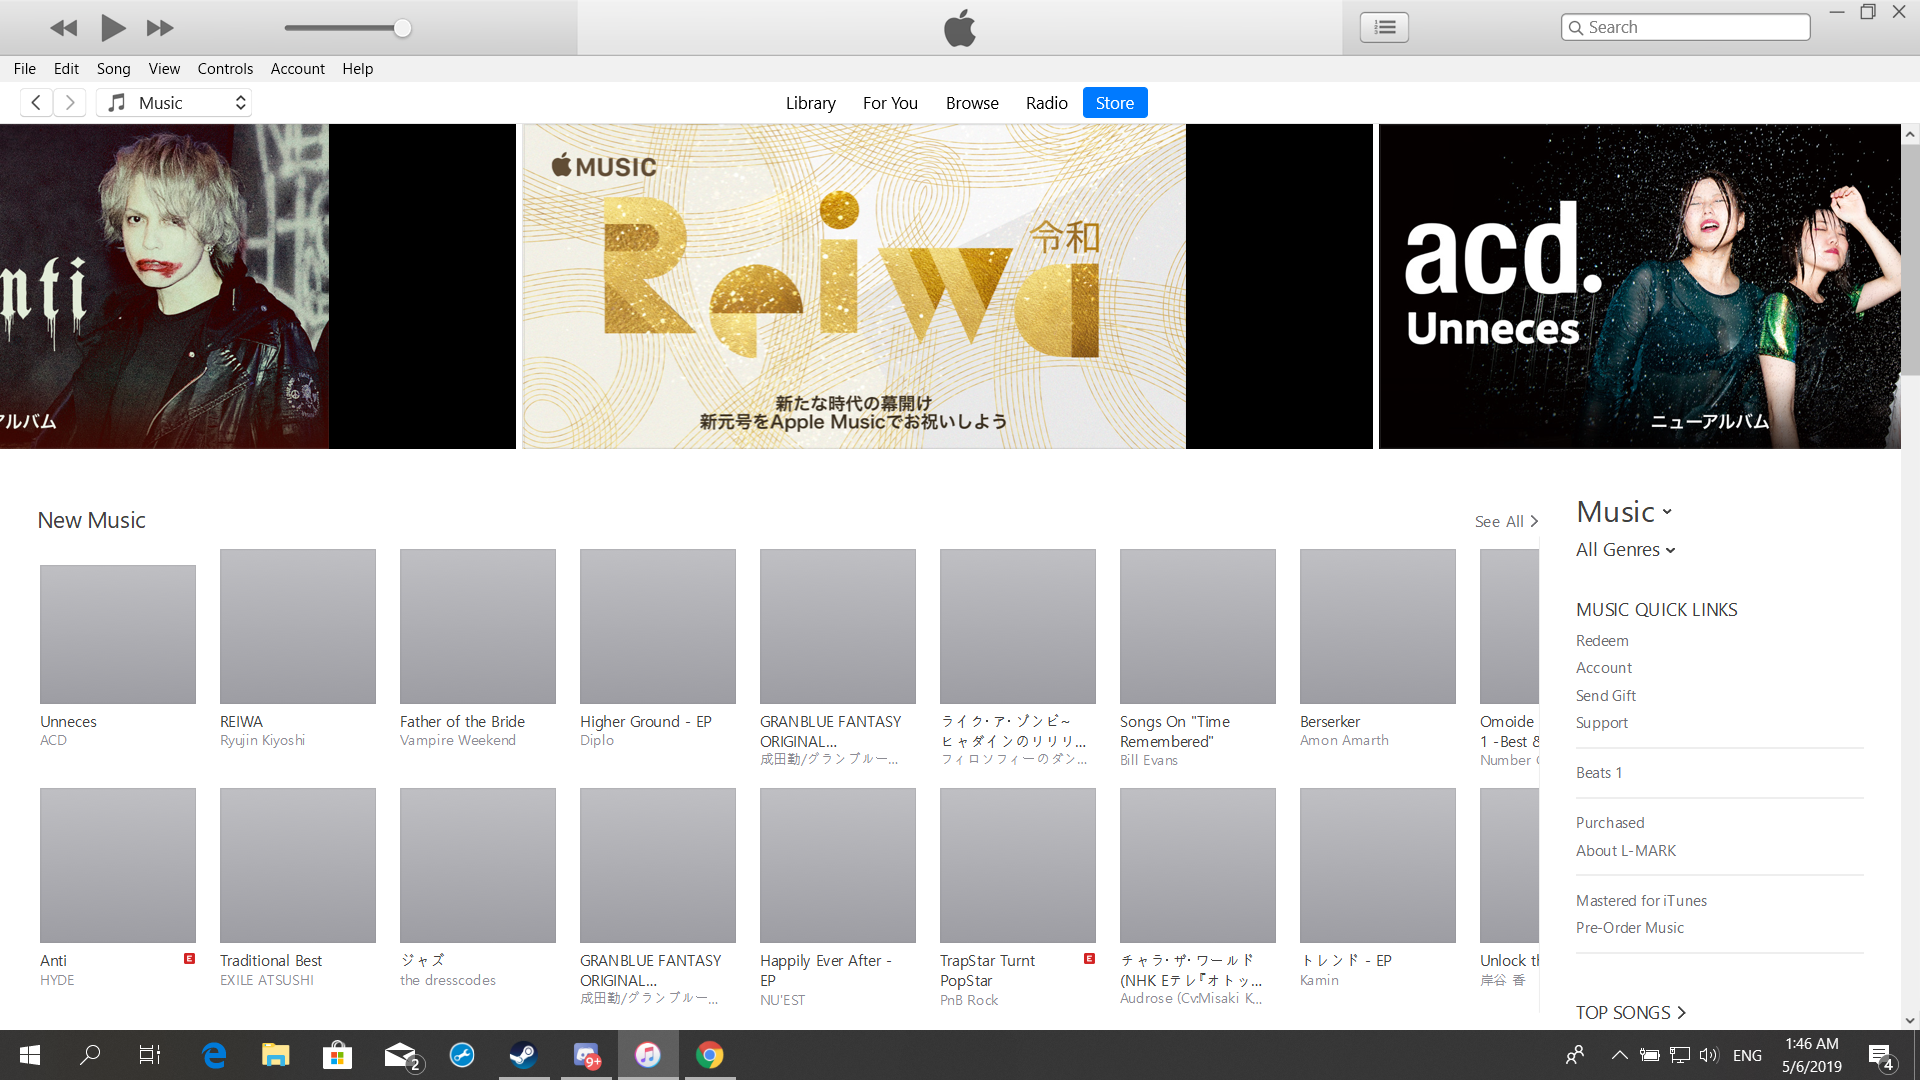The height and width of the screenshot is (1080, 1920).
Task: Expand the Music category heading dropdown
Action: click(x=1624, y=512)
